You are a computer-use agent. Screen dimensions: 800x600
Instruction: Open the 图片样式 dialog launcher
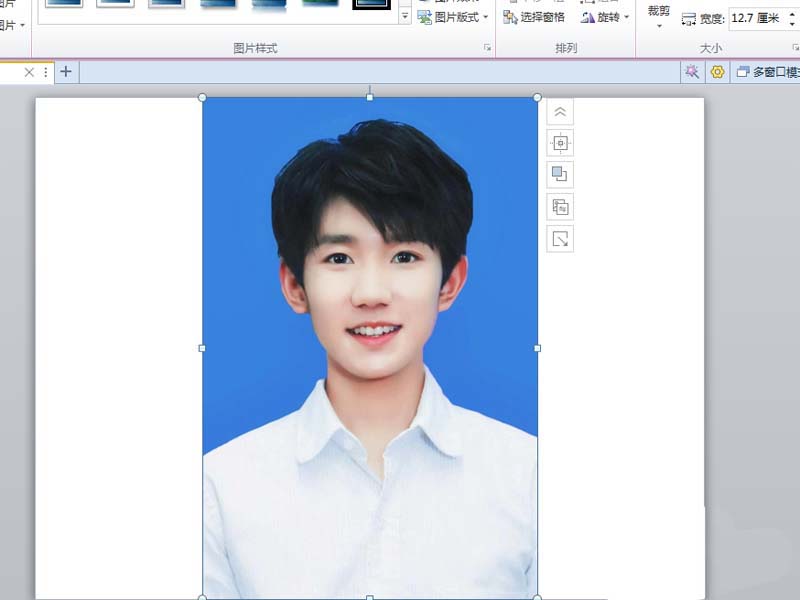(487, 48)
